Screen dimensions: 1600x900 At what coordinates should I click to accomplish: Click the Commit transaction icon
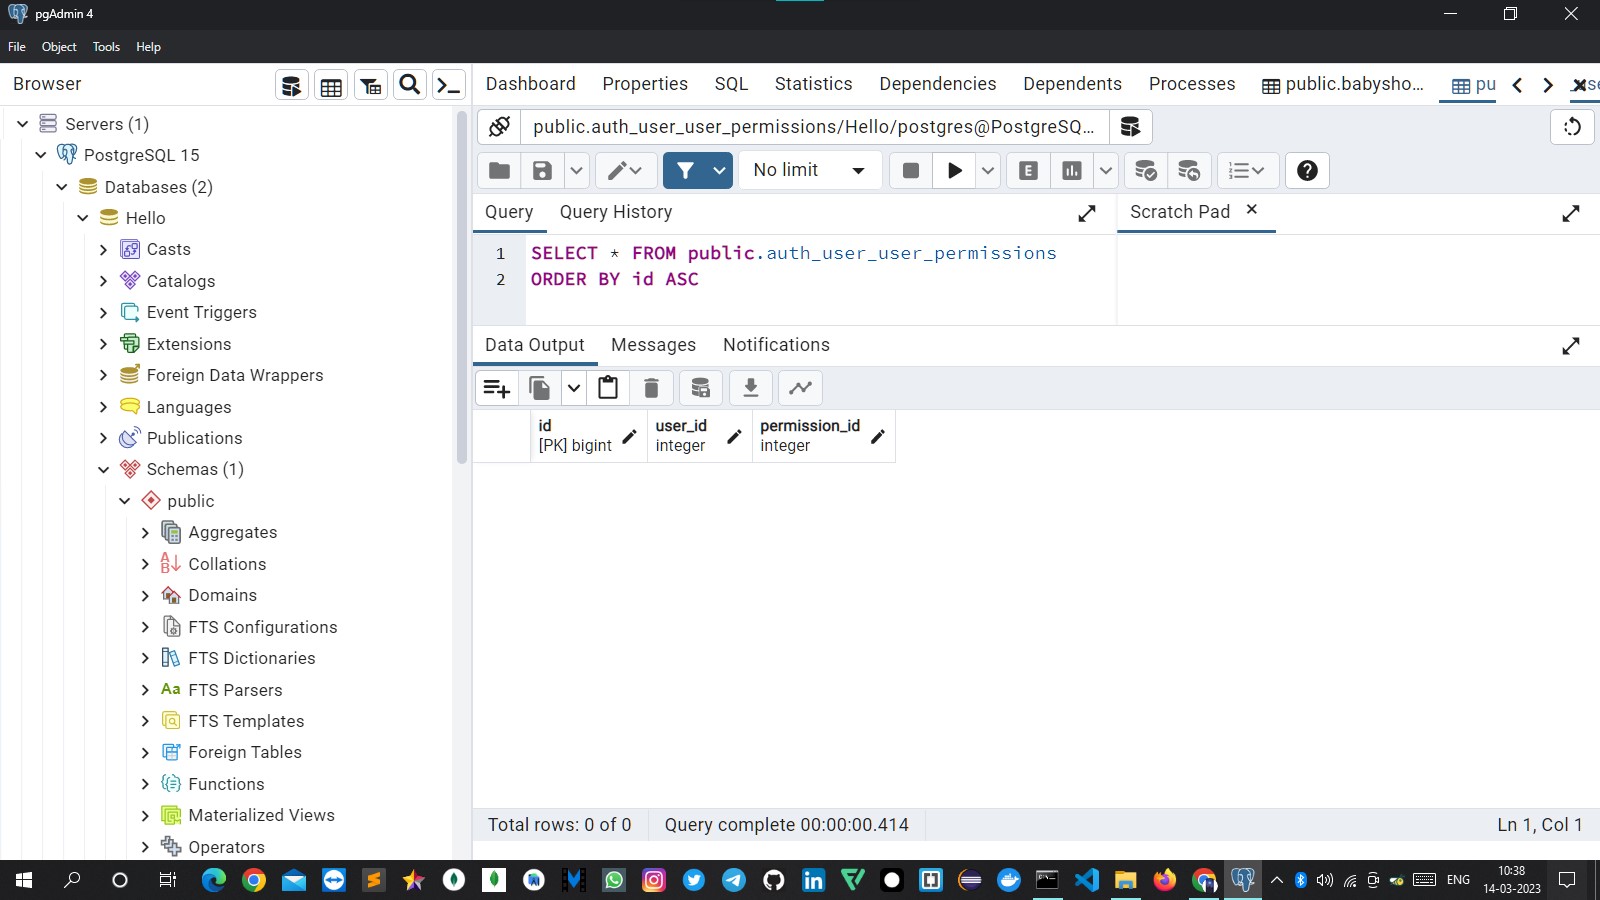coord(1146,170)
